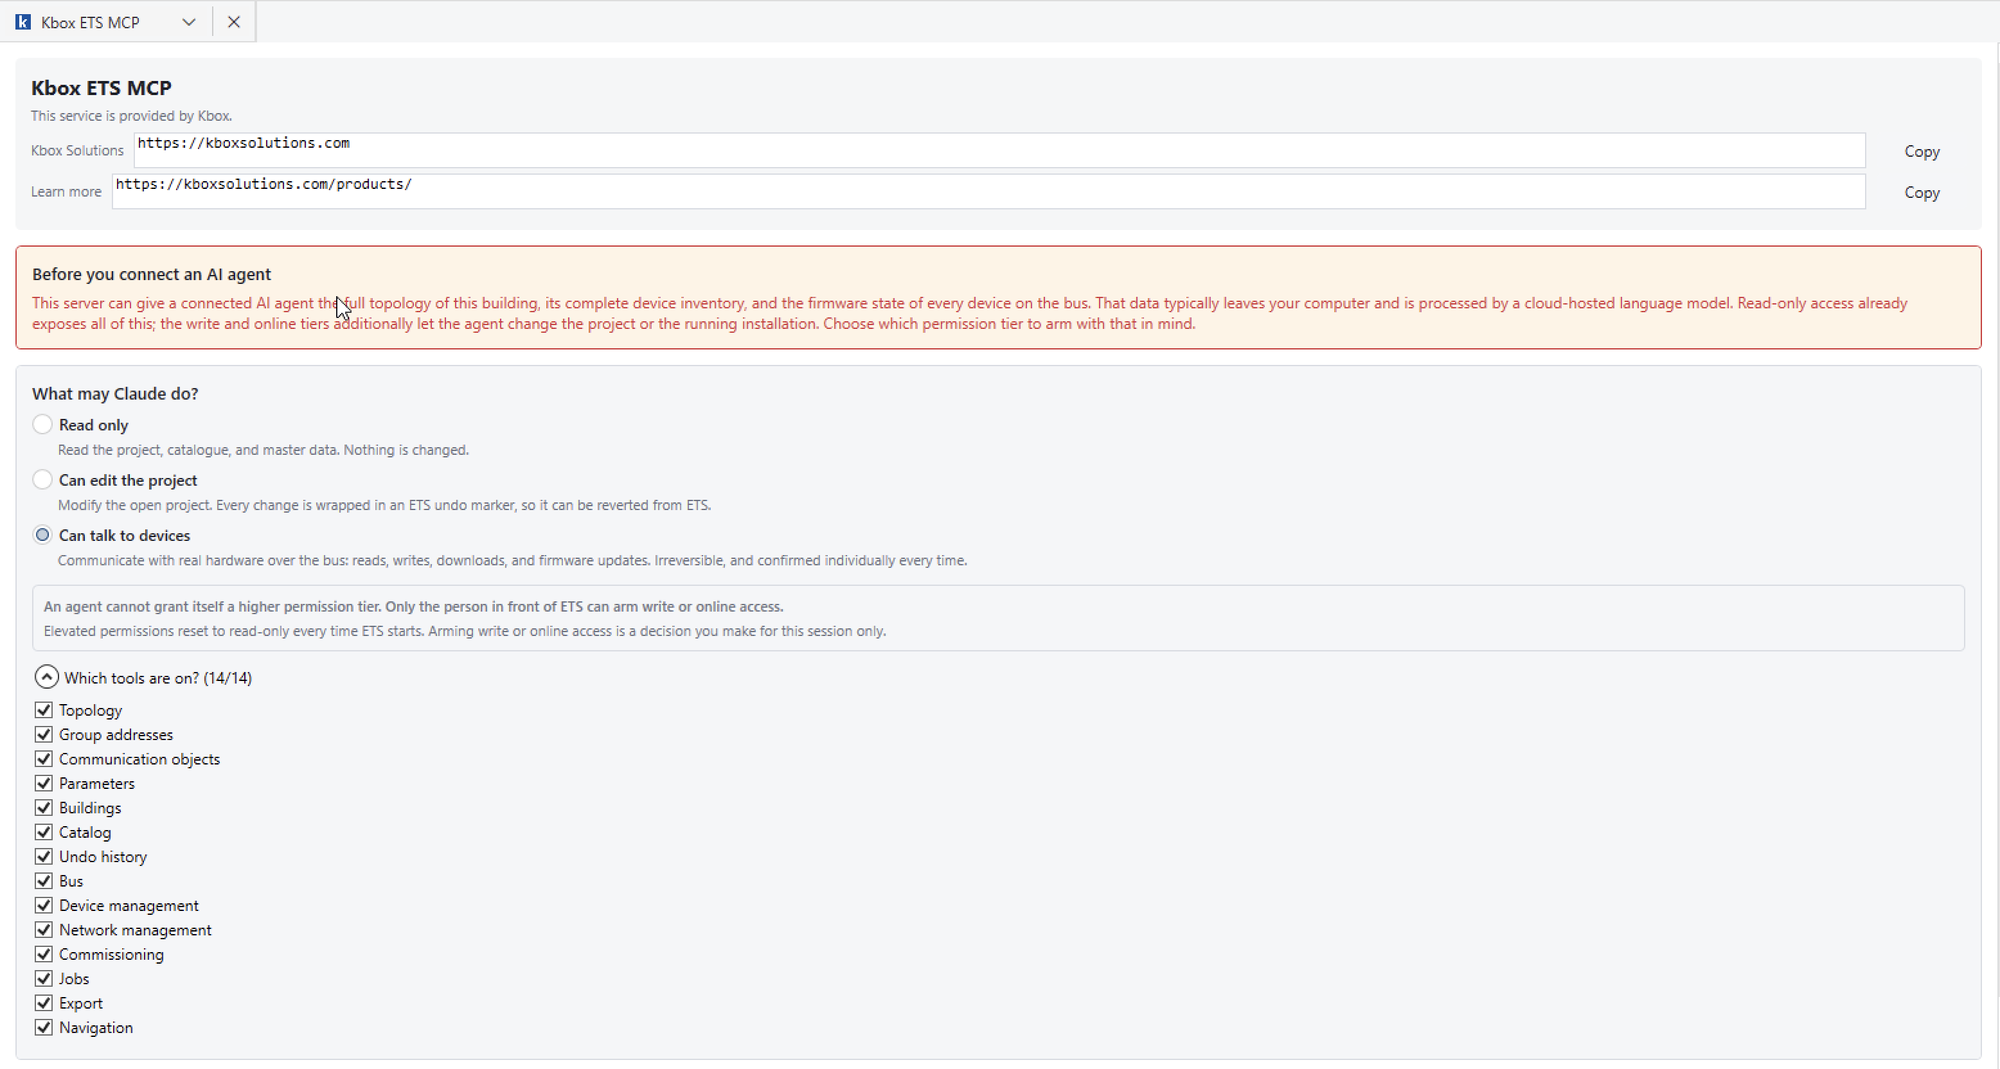Toggle Communication objects checkbox
The image size is (2000, 1069).
point(43,759)
